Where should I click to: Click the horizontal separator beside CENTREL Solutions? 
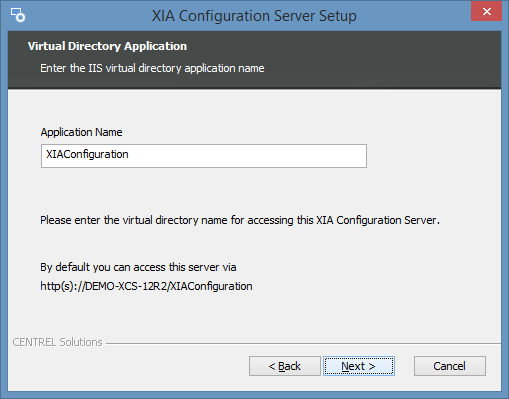tap(303, 343)
